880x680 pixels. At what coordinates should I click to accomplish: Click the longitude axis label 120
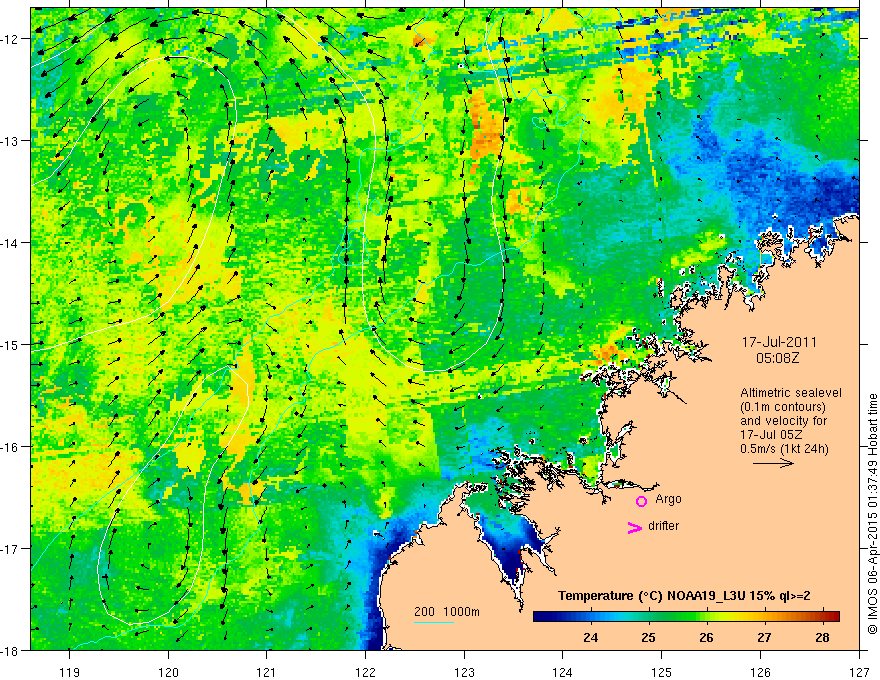pos(168,672)
